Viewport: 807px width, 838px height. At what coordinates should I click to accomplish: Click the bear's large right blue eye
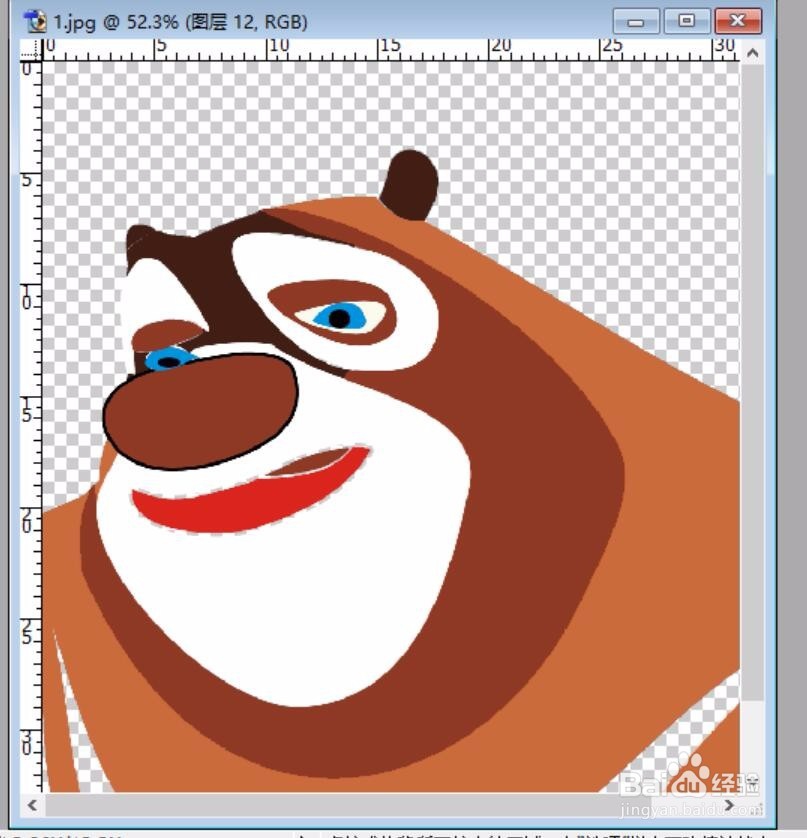tap(340, 317)
